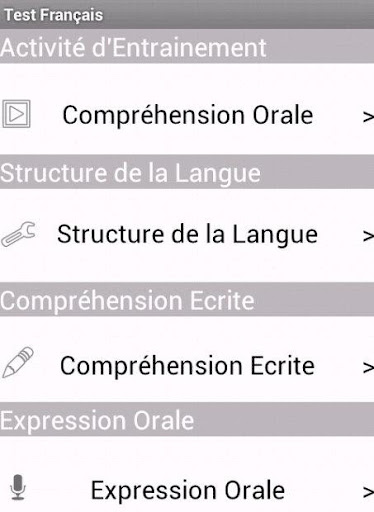Choose the black Expression Orale list label

[x=188, y=491]
